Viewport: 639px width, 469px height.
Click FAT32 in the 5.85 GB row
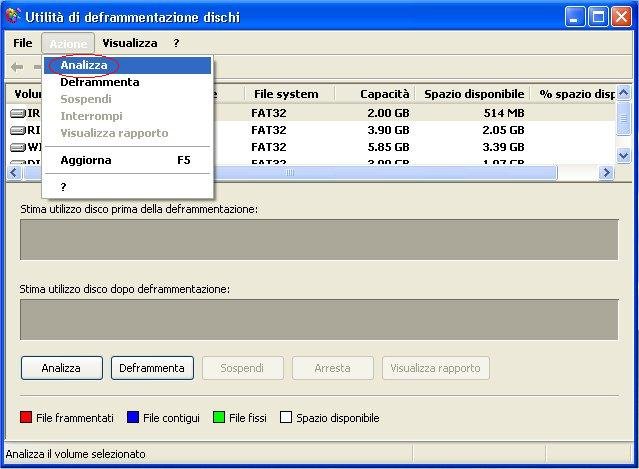pyautogui.click(x=269, y=147)
